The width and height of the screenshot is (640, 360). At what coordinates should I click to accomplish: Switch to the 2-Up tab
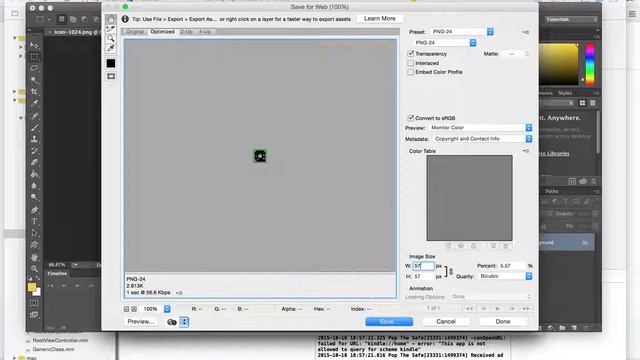coord(187,31)
